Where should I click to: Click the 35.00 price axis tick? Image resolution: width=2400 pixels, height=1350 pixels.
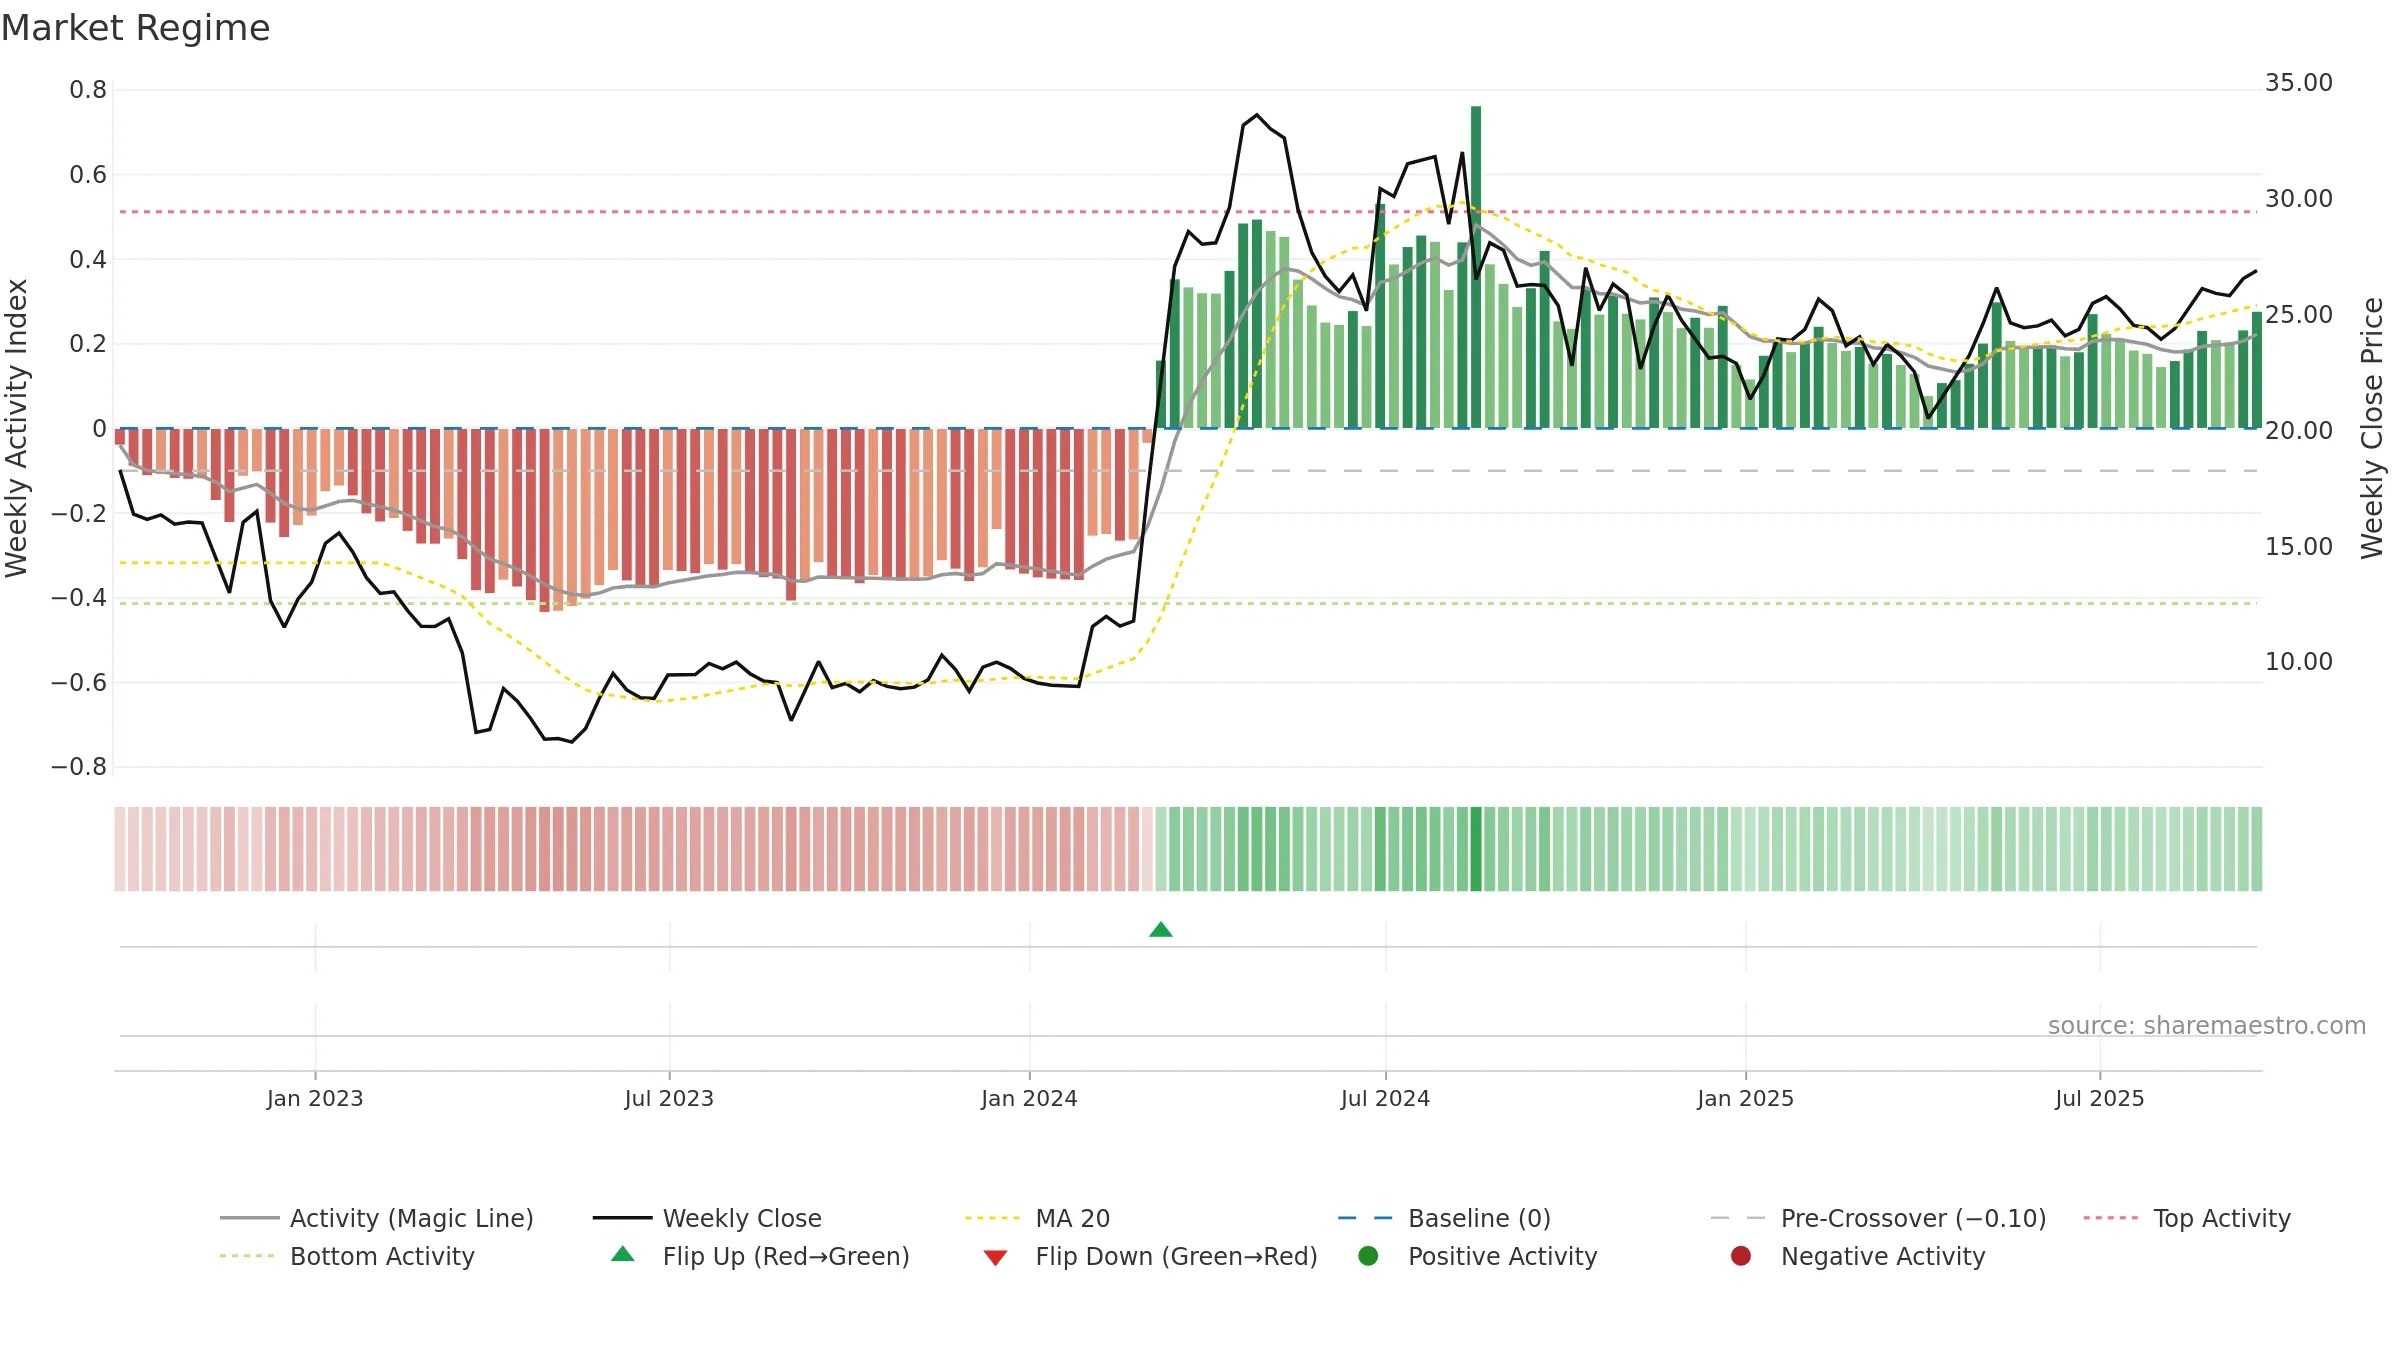tap(2299, 83)
